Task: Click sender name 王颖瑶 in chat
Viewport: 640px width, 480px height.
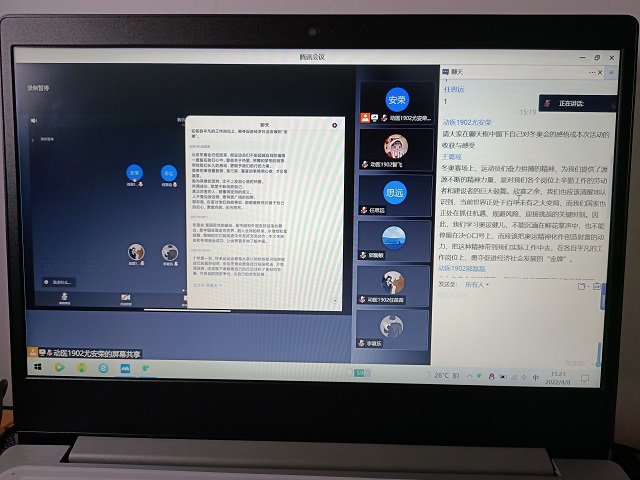Action: click(x=452, y=157)
